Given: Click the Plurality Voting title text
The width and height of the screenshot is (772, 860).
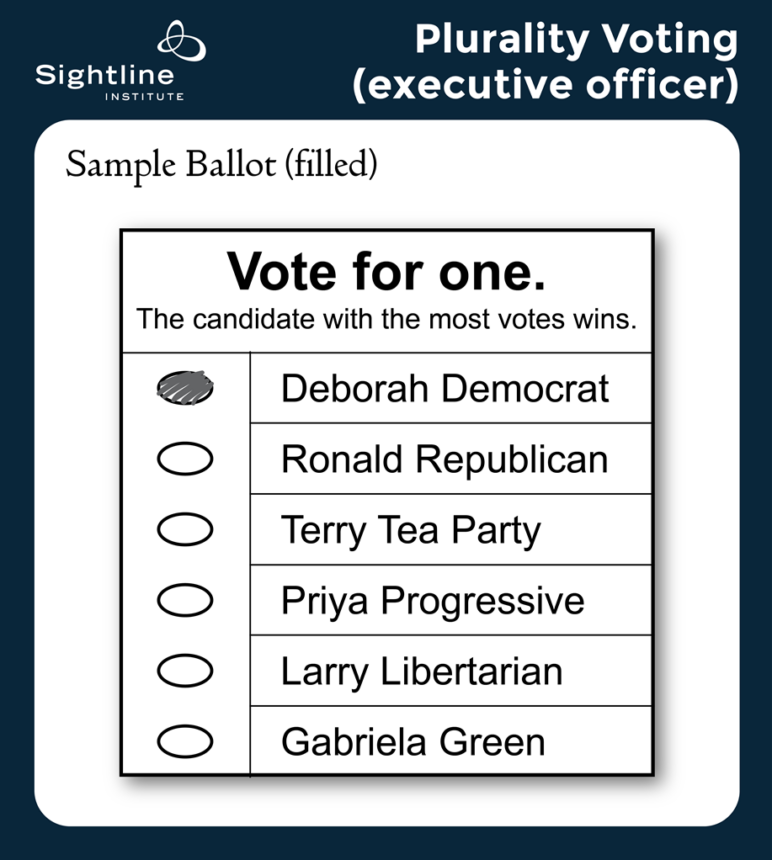Looking at the screenshot, I should [576, 40].
